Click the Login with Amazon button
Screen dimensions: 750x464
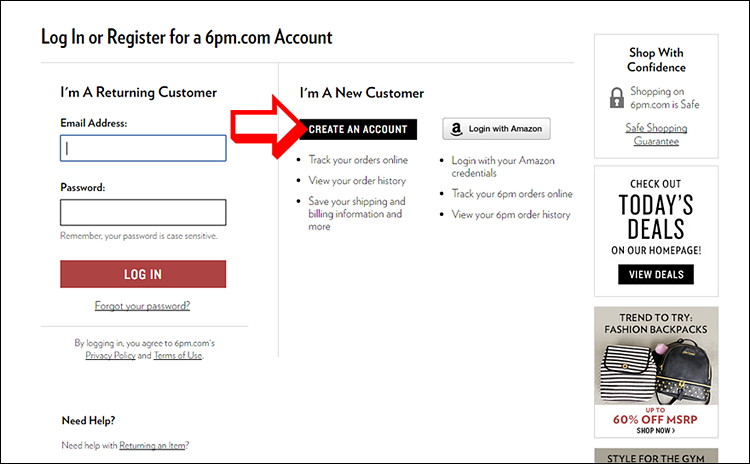tap(496, 129)
